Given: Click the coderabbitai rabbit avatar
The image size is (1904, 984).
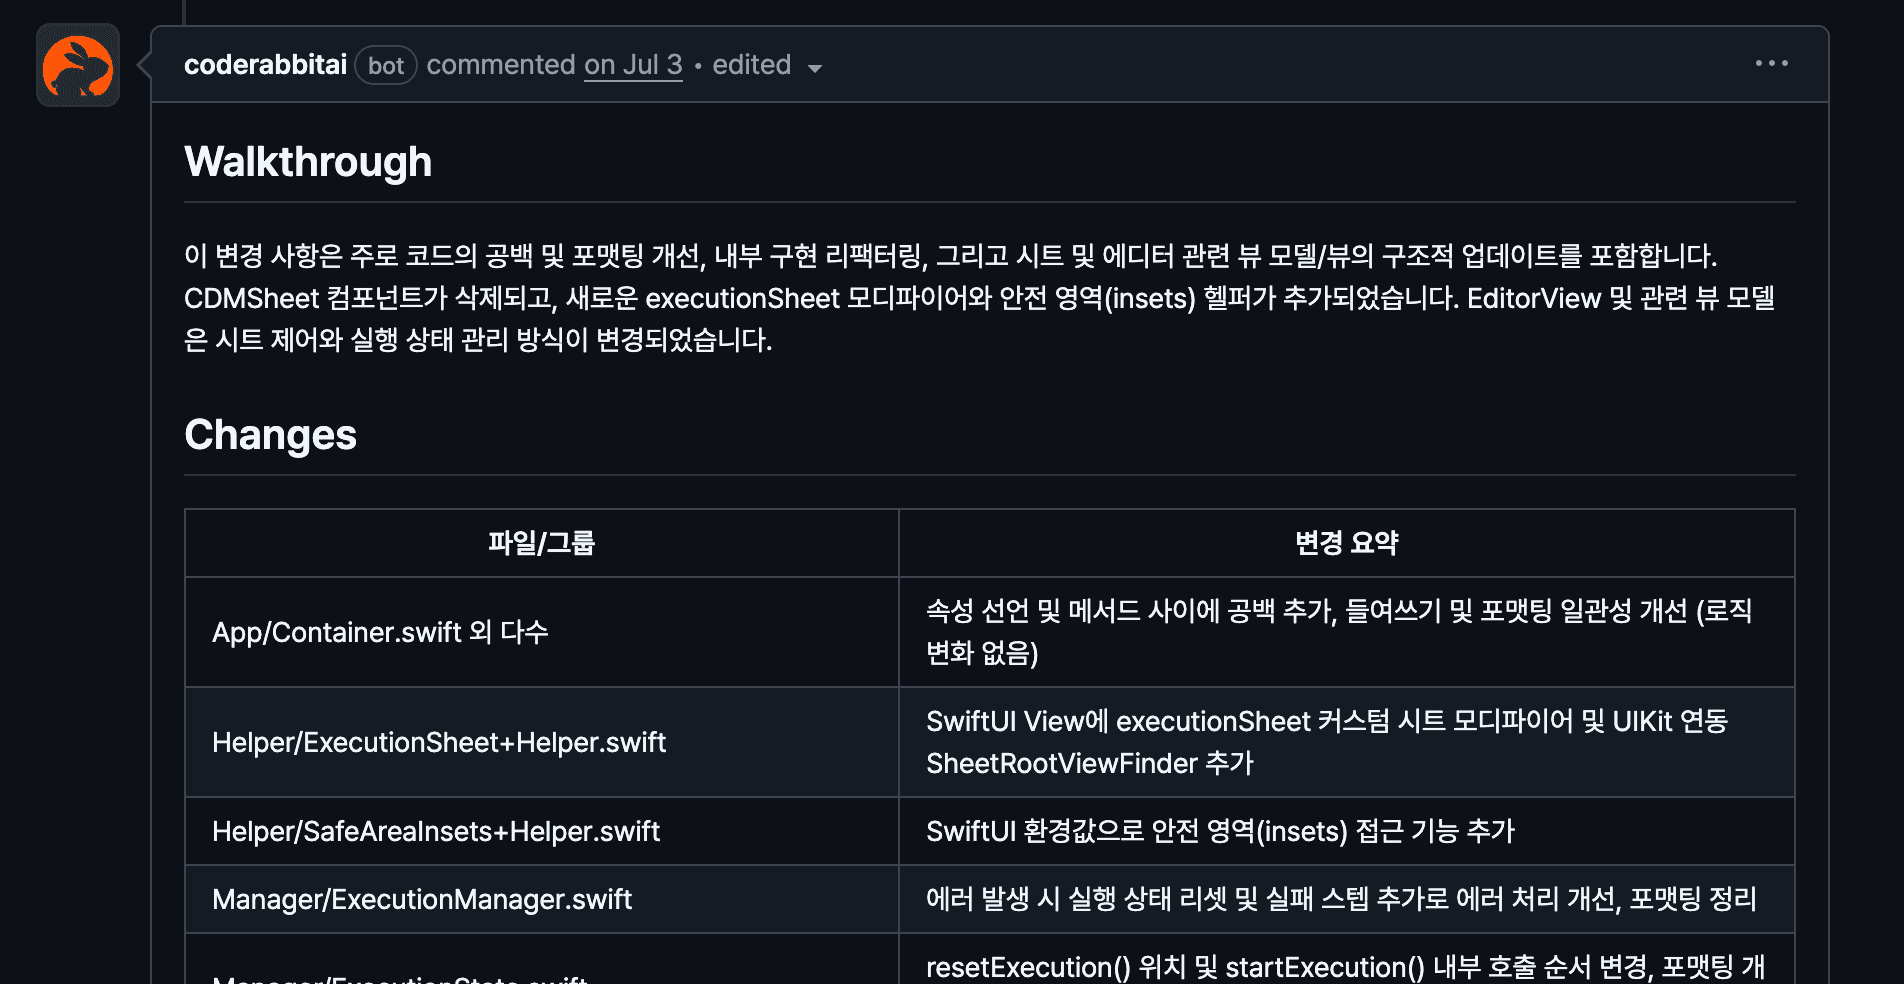Looking at the screenshot, I should coord(77,66).
